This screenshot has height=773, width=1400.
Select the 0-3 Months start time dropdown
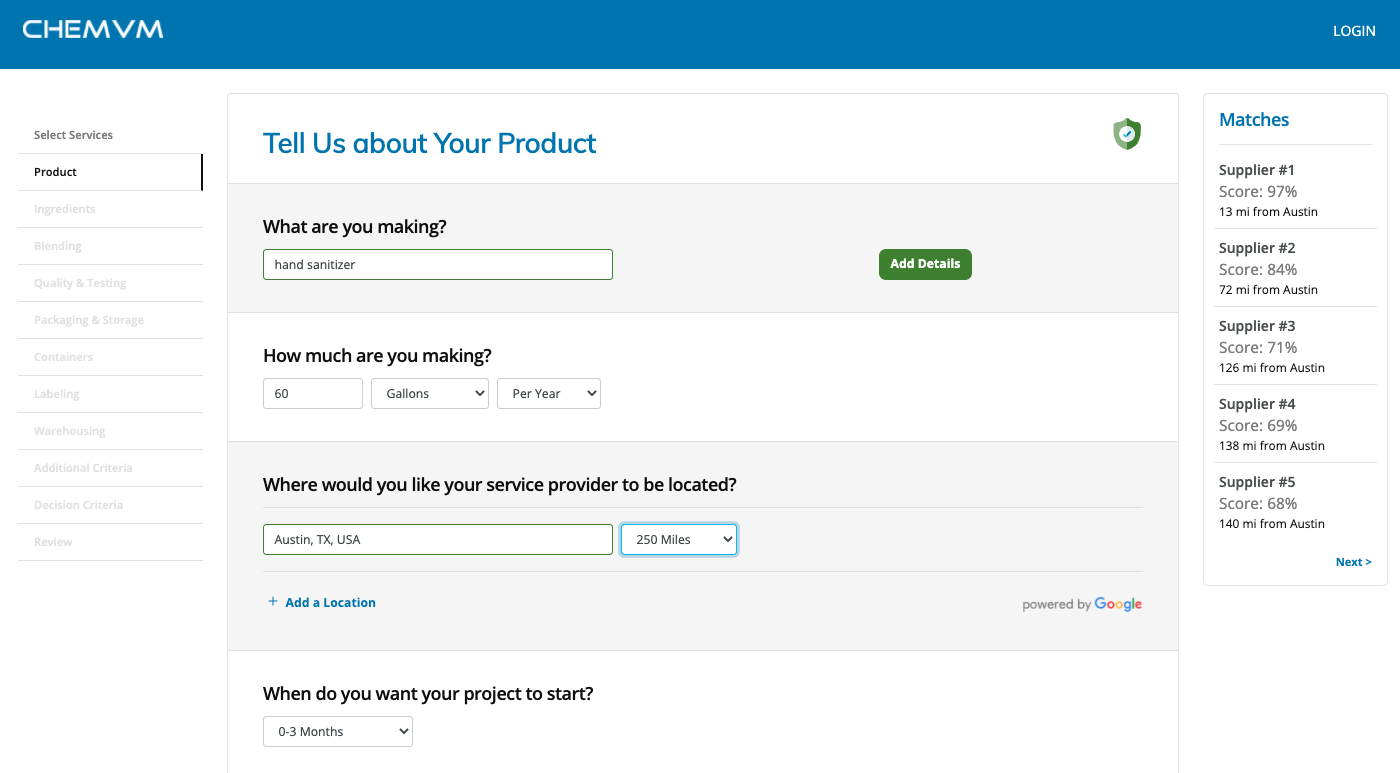point(337,731)
